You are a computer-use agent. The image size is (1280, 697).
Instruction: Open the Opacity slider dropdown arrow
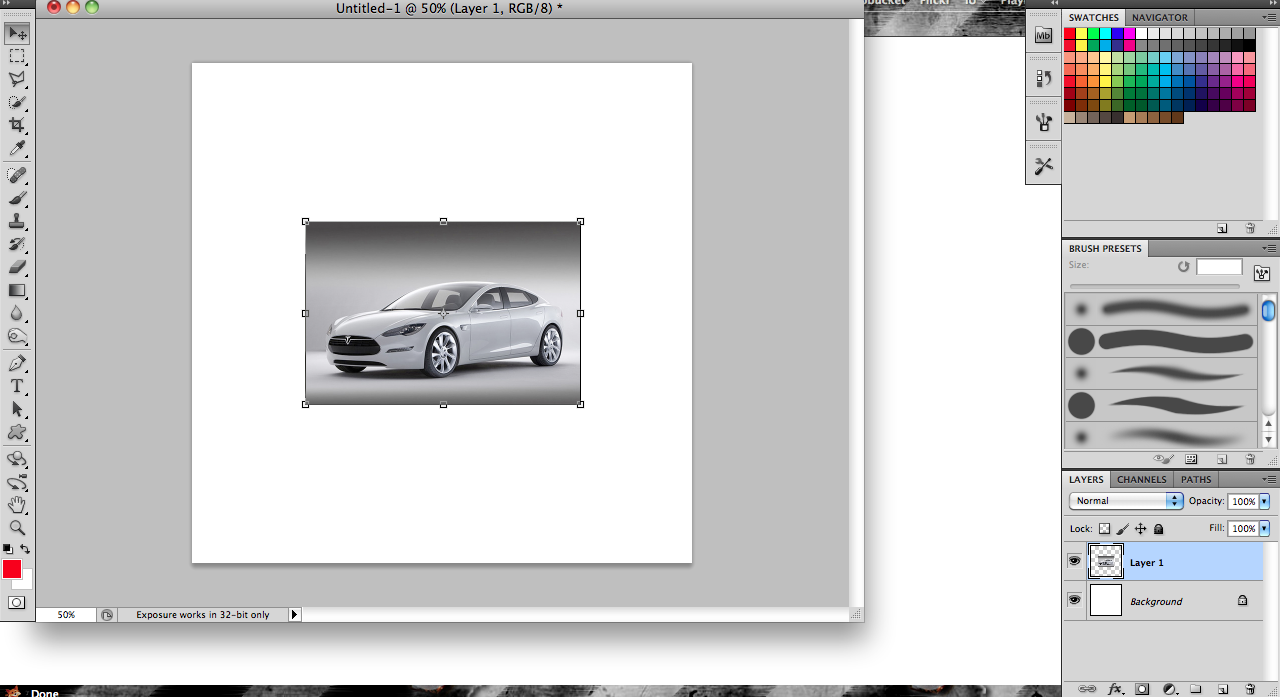point(1264,501)
